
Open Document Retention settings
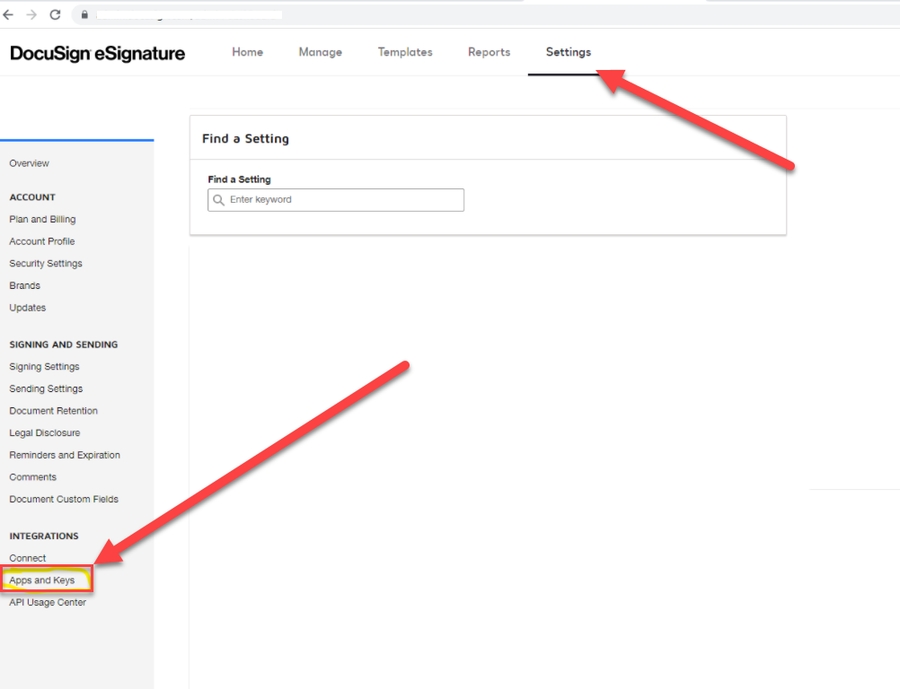(53, 411)
